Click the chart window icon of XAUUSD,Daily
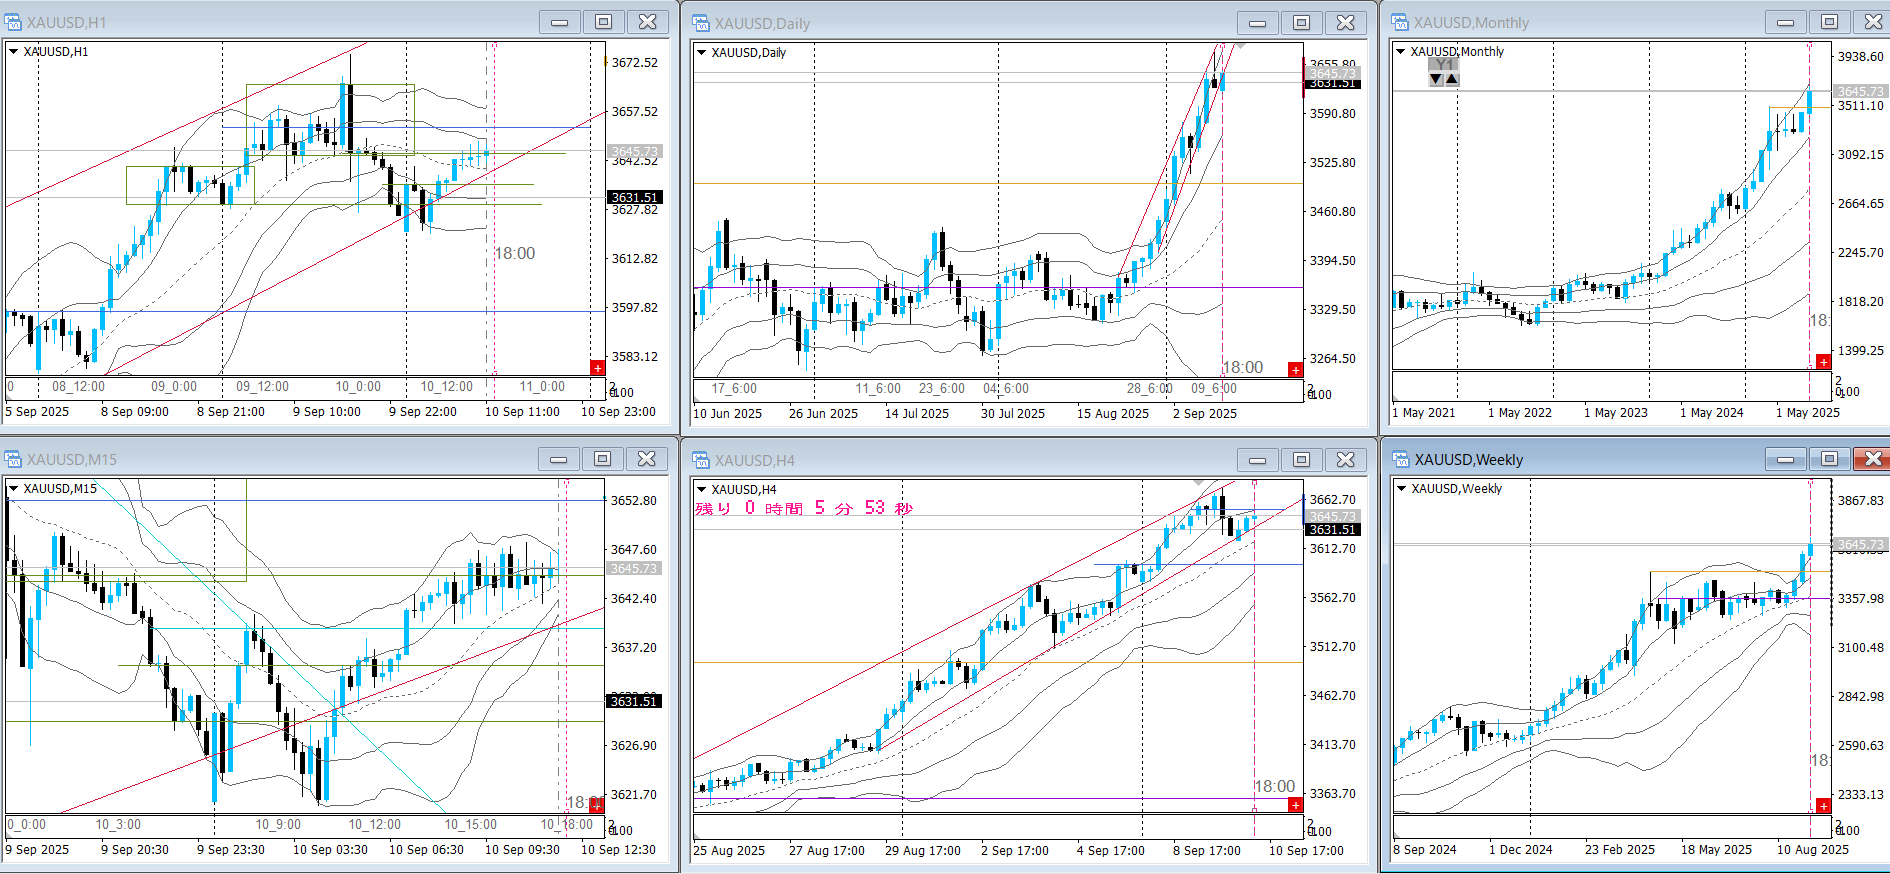The image size is (1890, 874). pyautogui.click(x=701, y=23)
